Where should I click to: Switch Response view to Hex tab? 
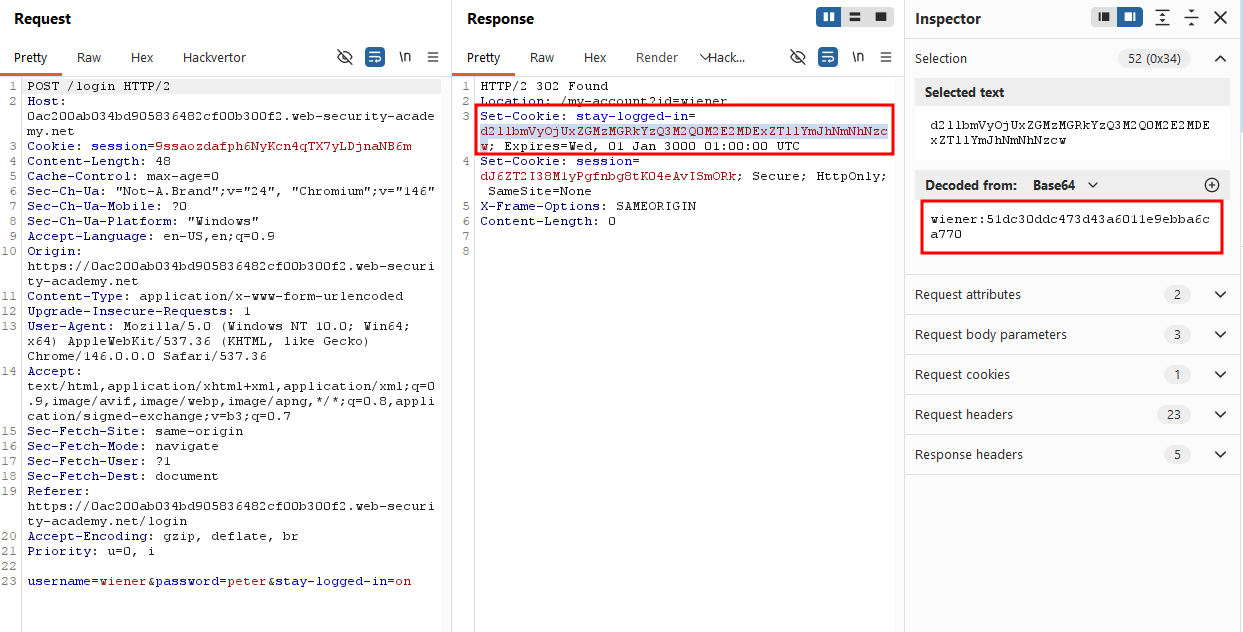point(595,58)
